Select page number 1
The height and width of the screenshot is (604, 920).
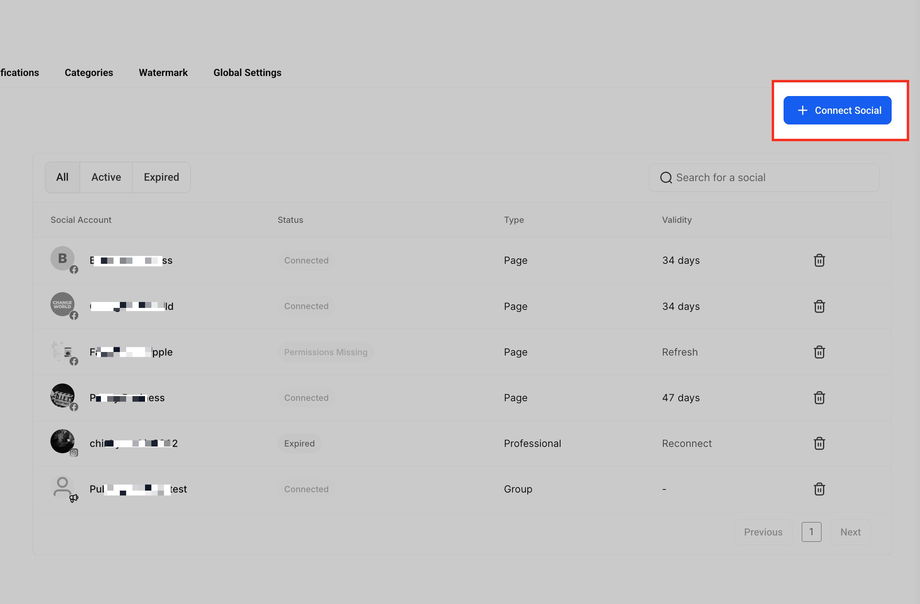[811, 532]
